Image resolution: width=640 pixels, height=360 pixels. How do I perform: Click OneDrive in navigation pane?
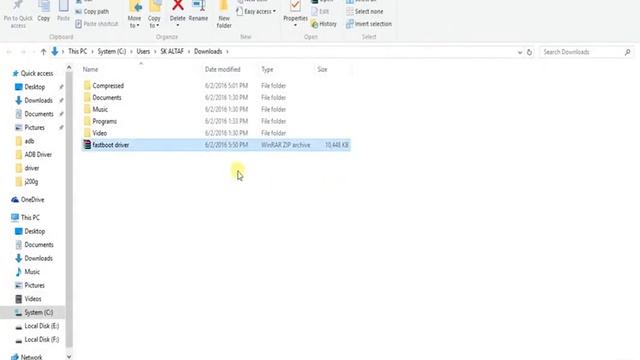pos(32,200)
